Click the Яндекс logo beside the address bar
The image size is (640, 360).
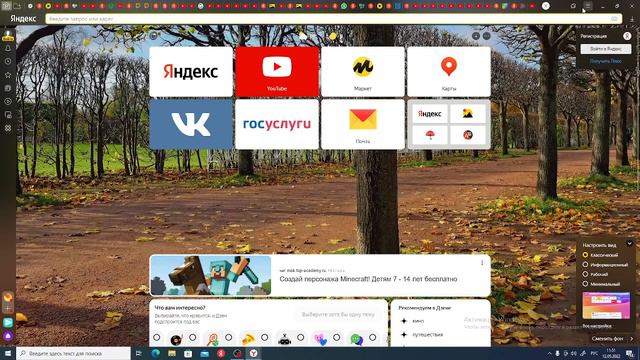coord(23,19)
